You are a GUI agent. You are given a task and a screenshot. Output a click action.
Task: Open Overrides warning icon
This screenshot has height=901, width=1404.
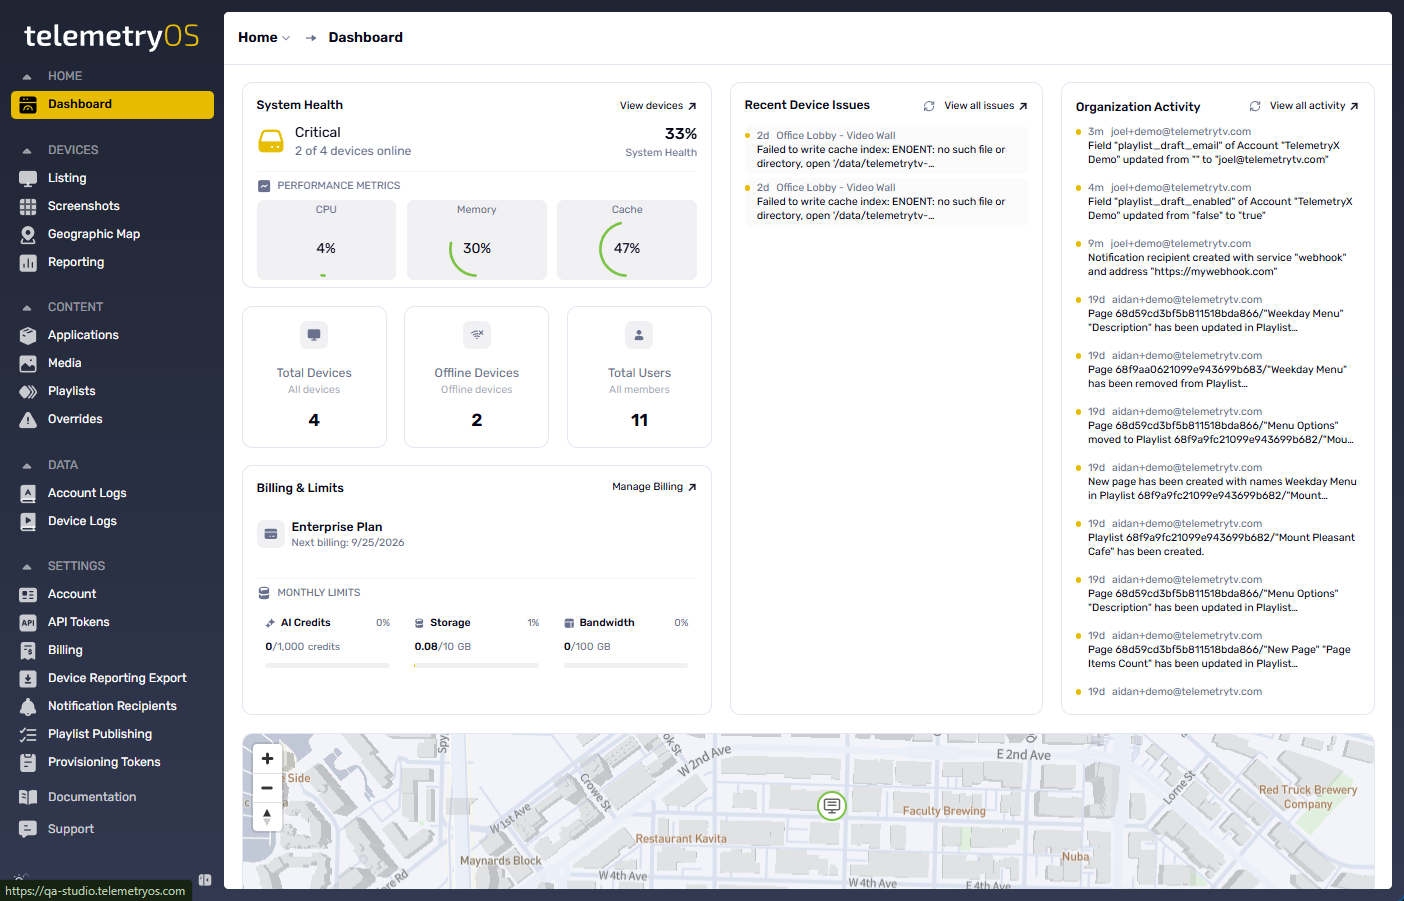[x=28, y=419]
